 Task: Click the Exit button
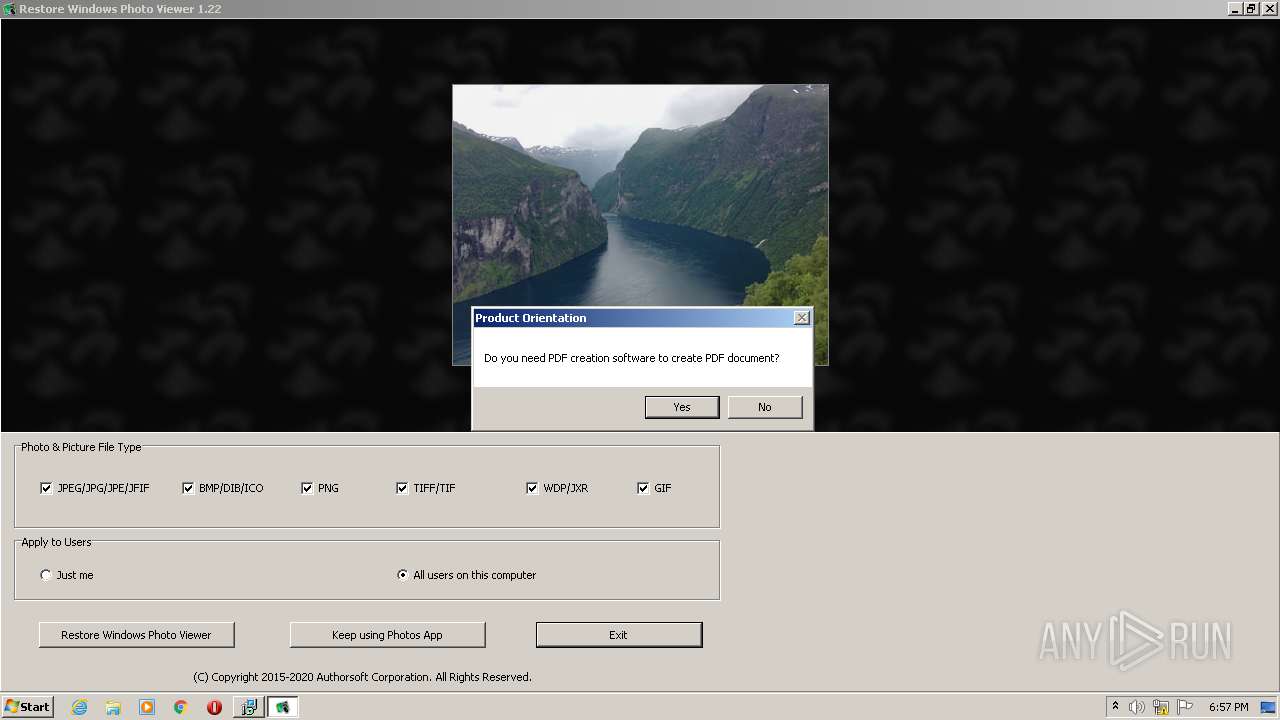coord(619,635)
